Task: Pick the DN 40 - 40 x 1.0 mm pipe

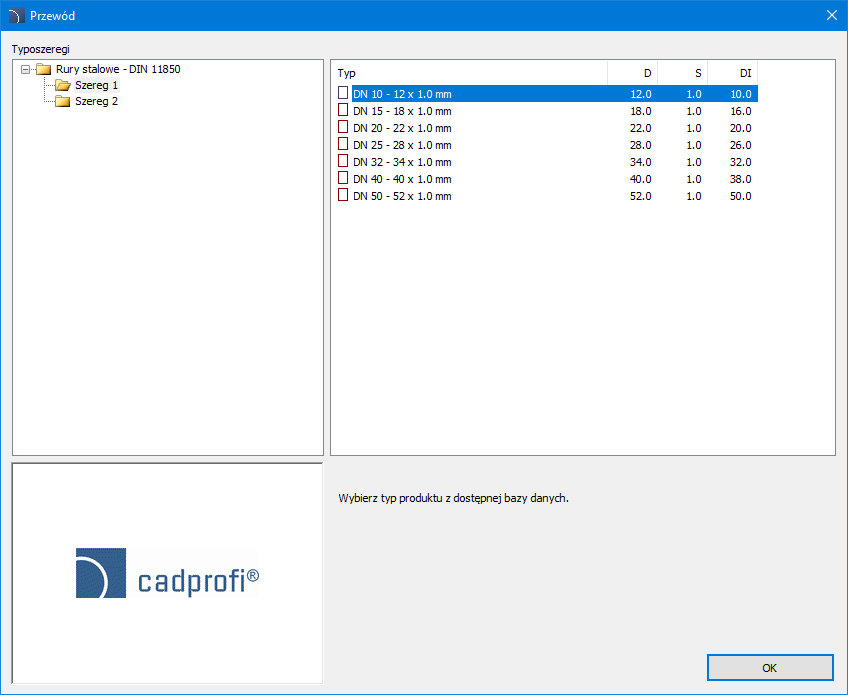Action: (x=402, y=179)
